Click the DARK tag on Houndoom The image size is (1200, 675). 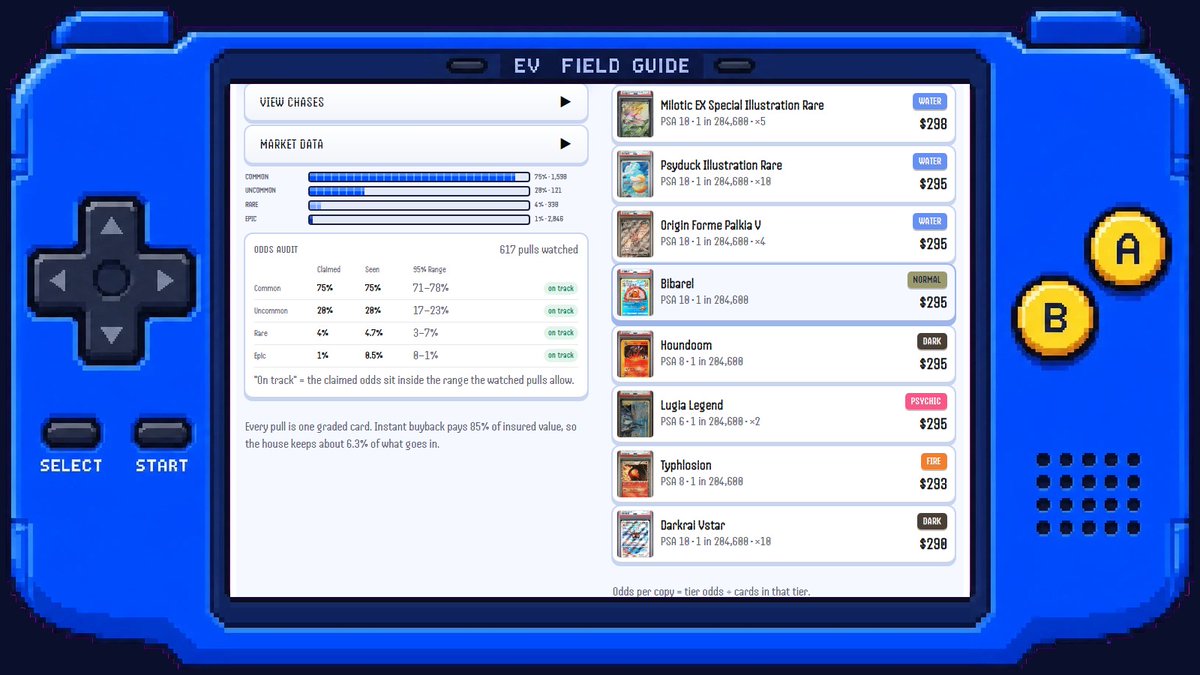pyautogui.click(x=932, y=341)
